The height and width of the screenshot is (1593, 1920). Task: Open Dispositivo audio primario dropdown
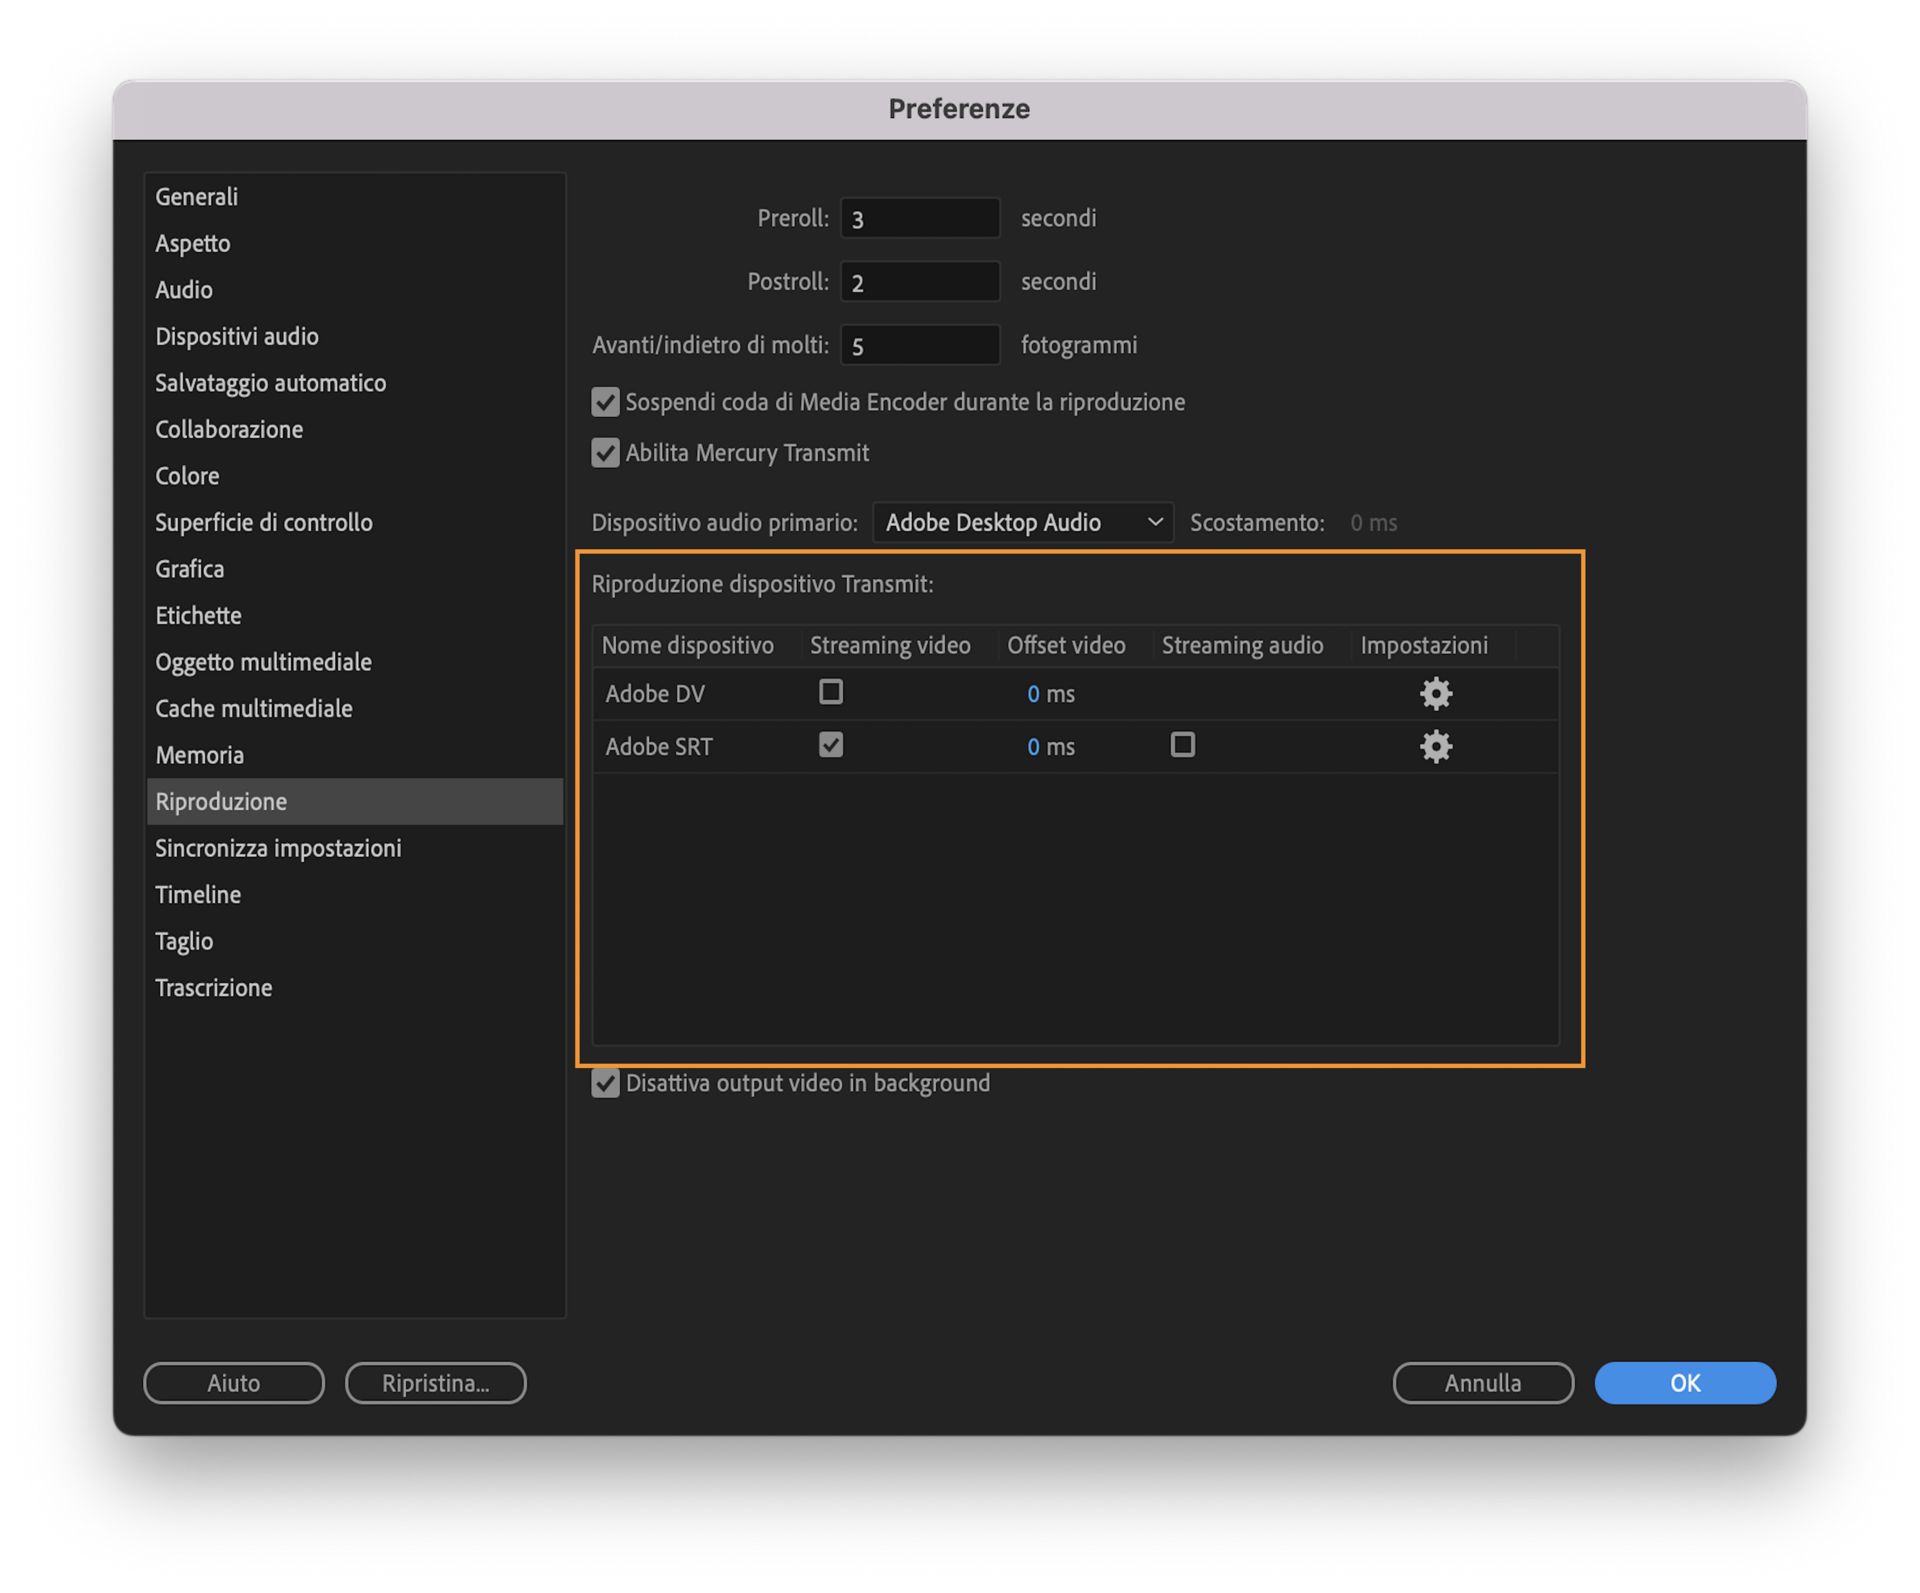point(1023,522)
